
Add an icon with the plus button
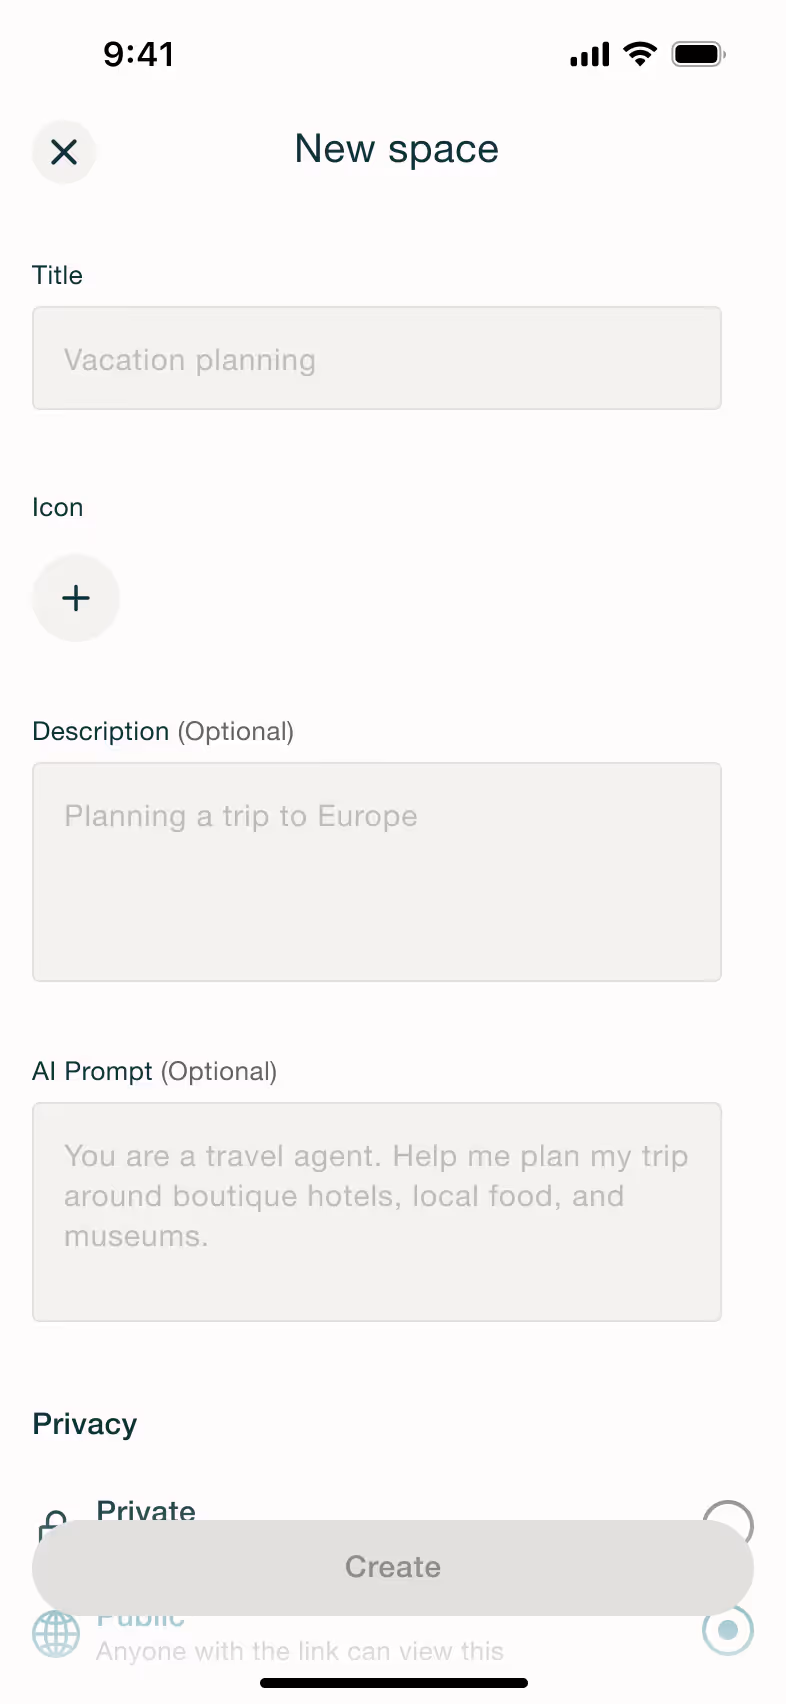pos(76,598)
